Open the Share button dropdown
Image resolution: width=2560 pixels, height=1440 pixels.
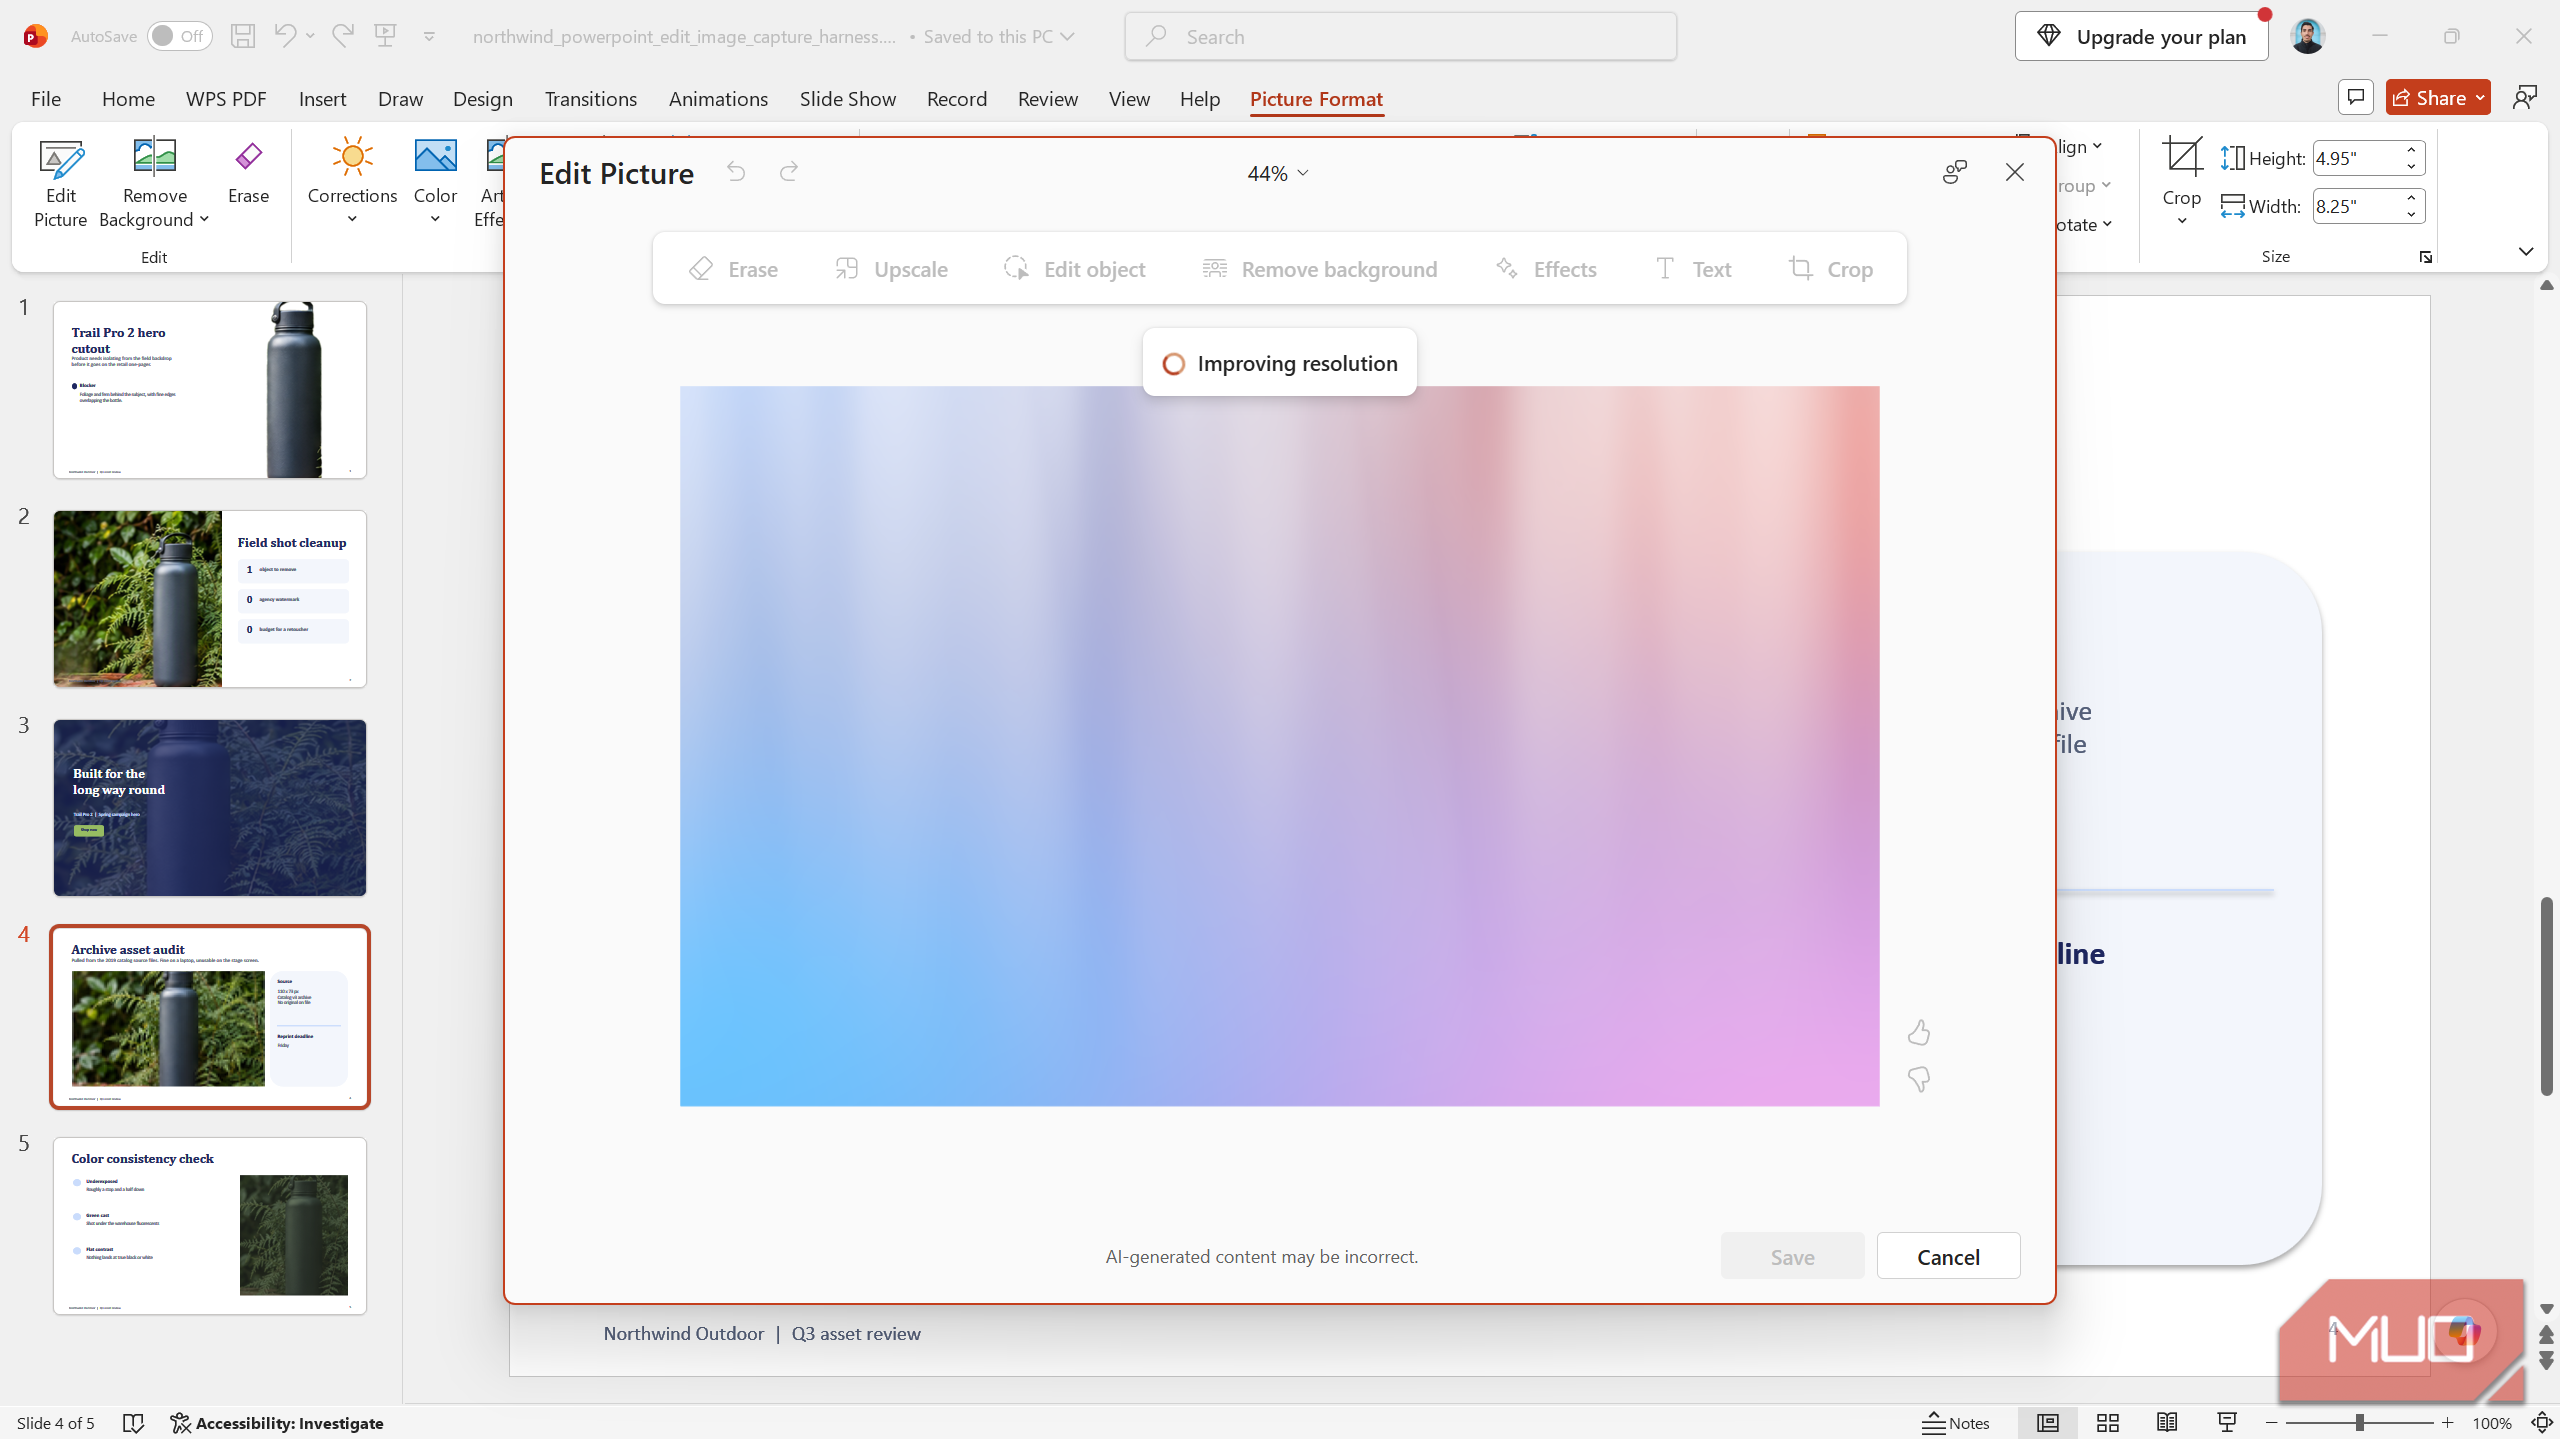click(2481, 97)
